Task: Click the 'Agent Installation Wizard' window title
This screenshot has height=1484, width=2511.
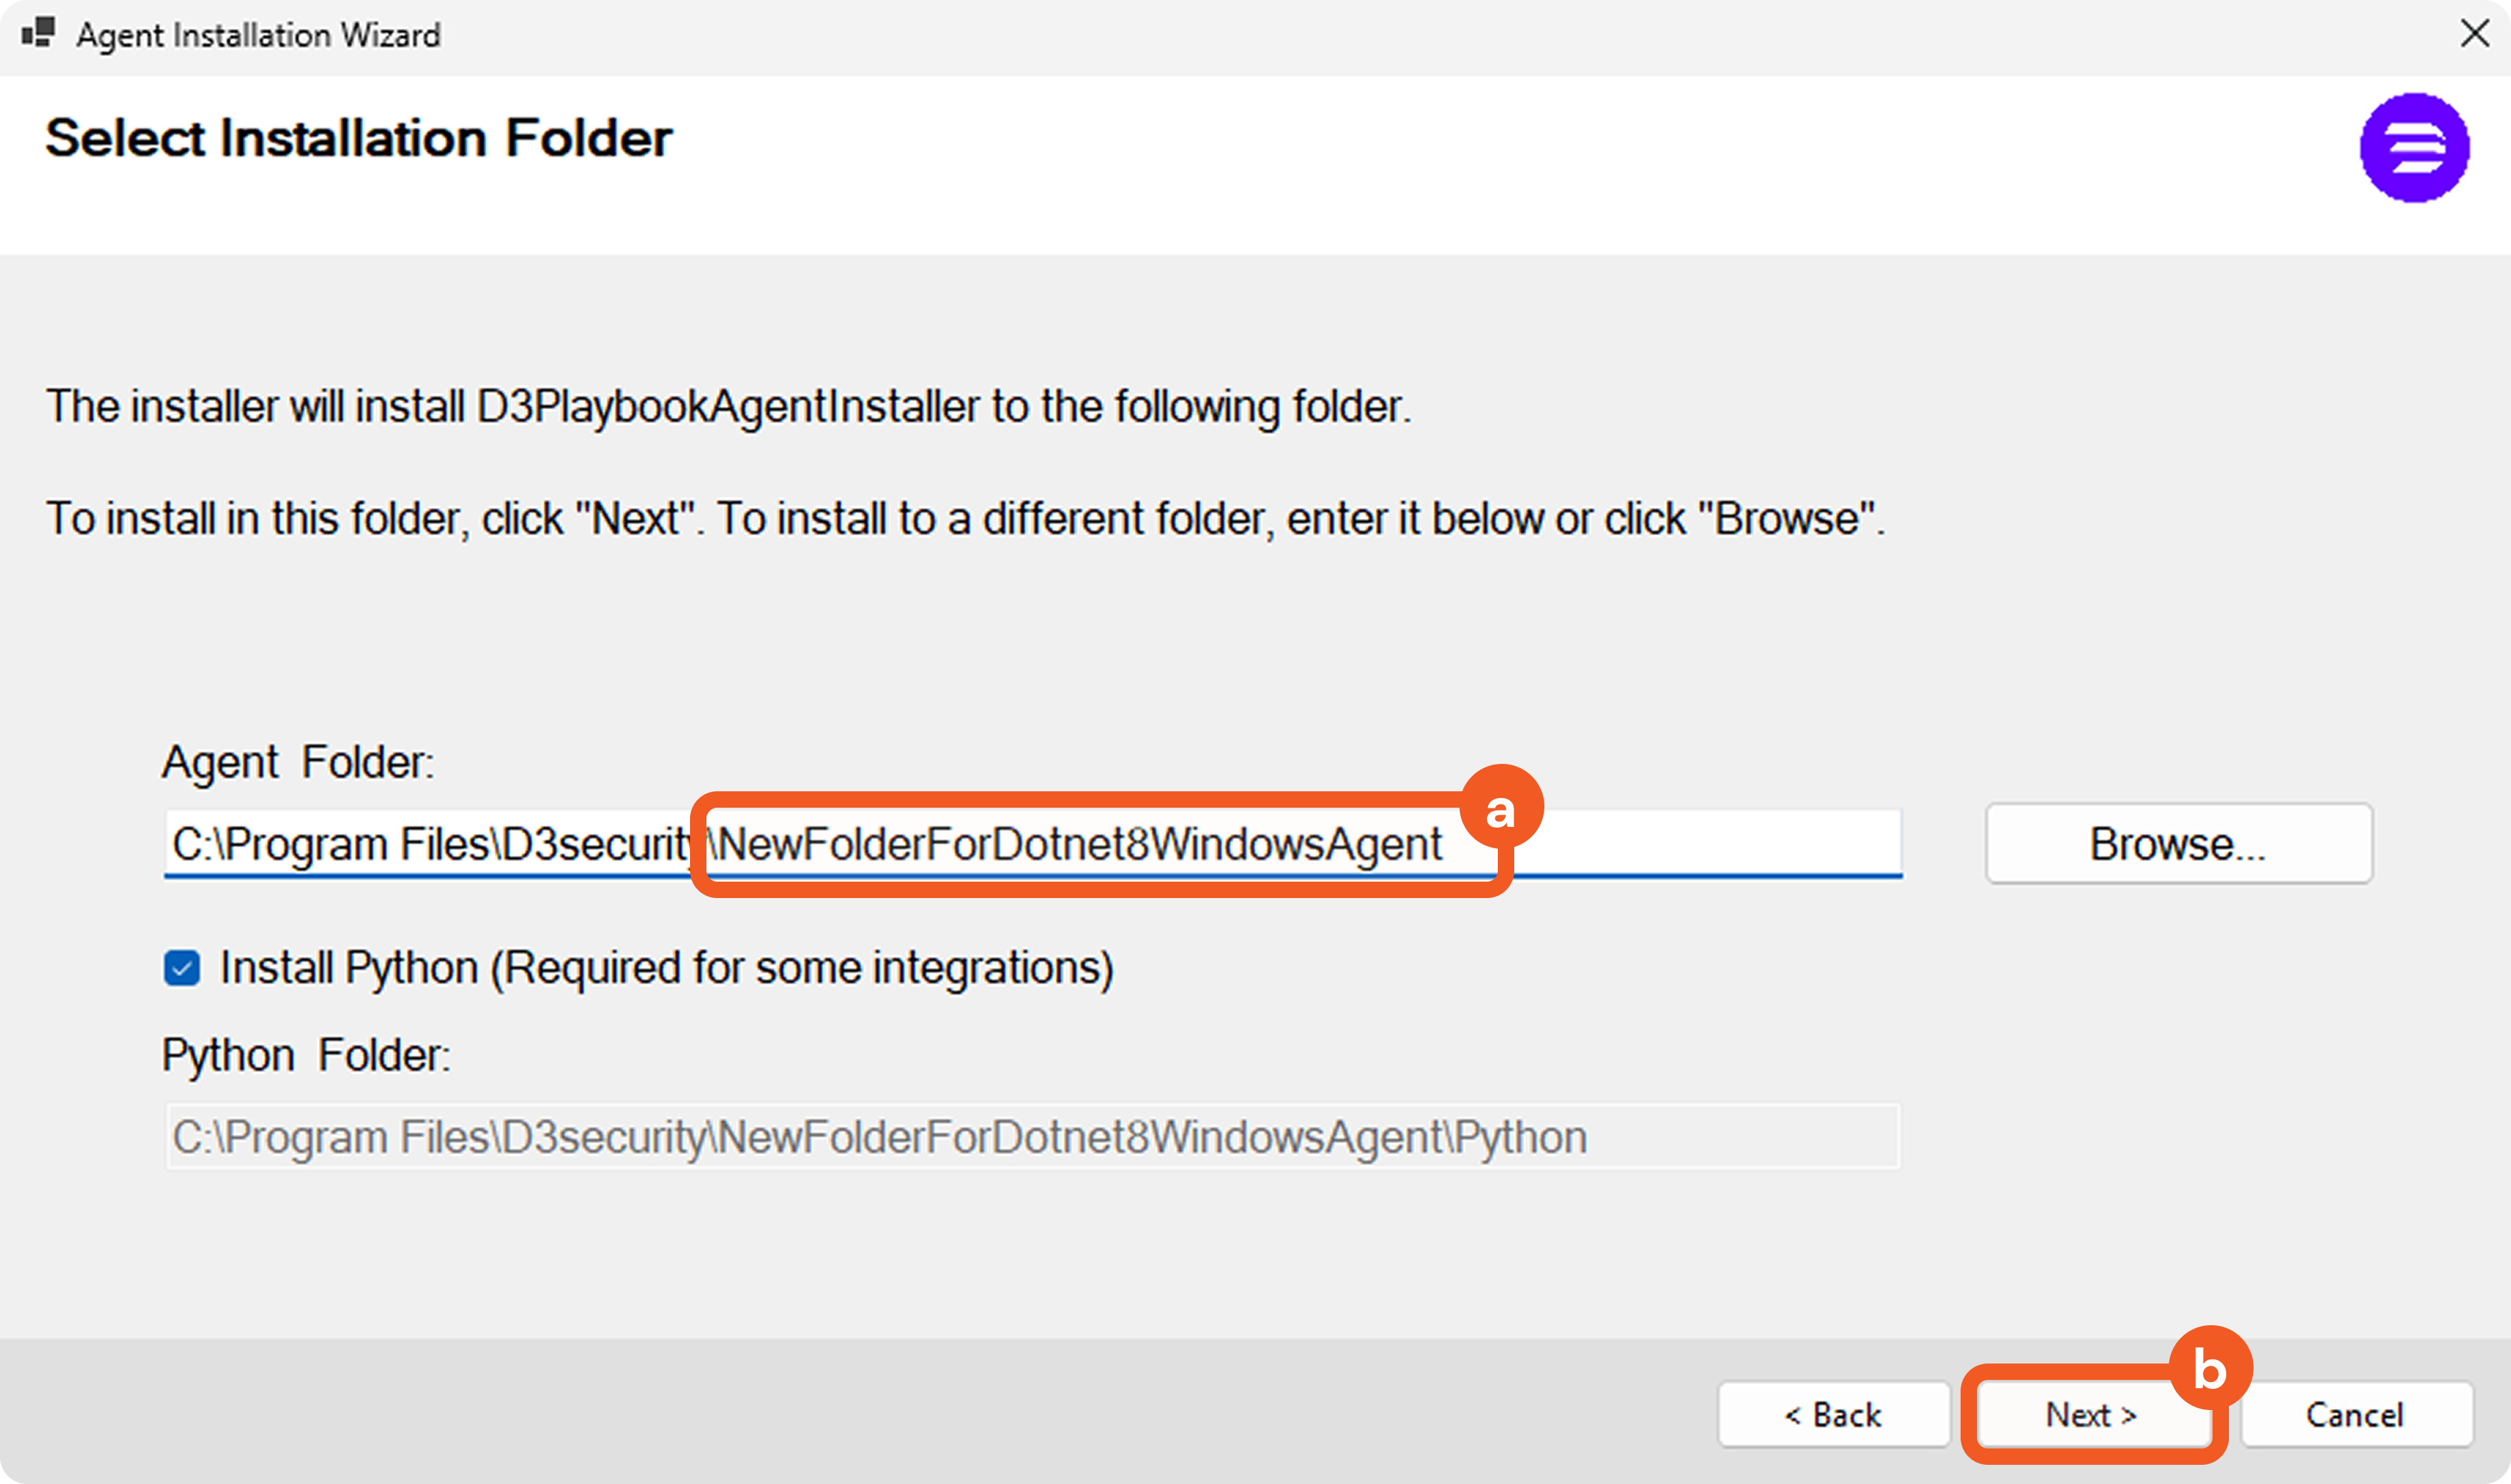Action: (258, 35)
